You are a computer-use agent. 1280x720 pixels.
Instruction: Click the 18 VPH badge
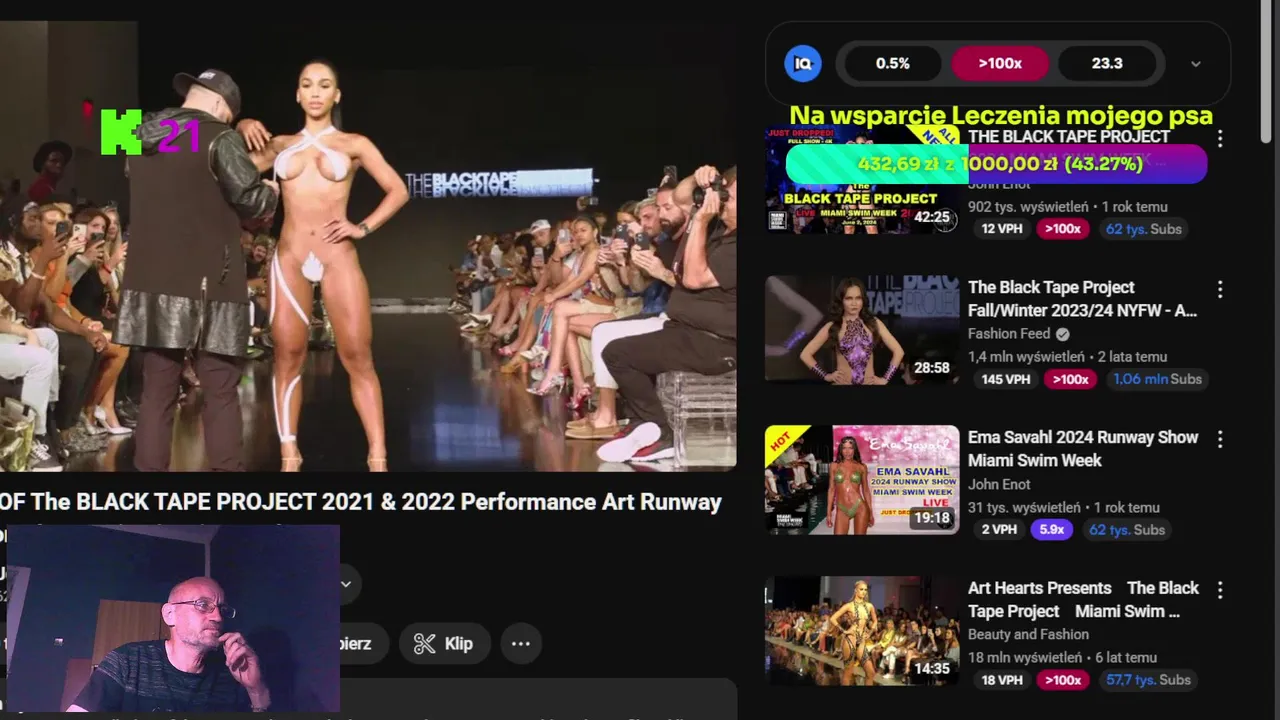coord(1002,680)
